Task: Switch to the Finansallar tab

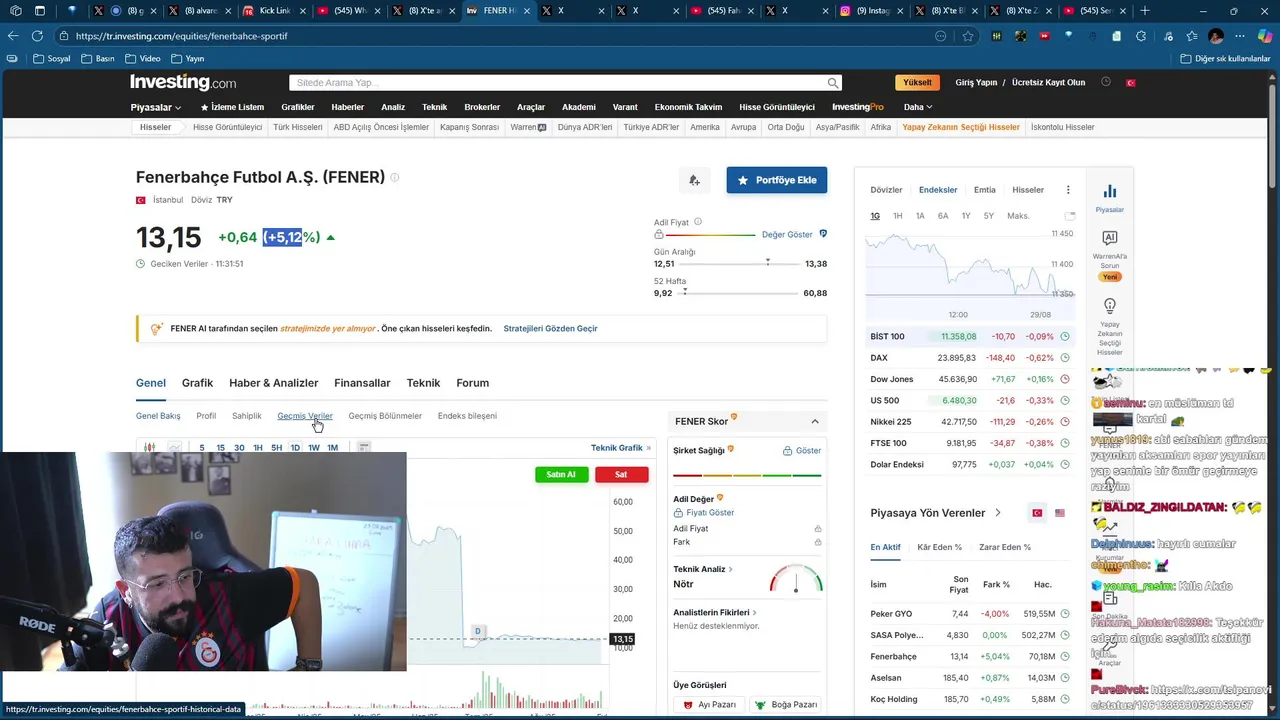Action: tap(362, 383)
